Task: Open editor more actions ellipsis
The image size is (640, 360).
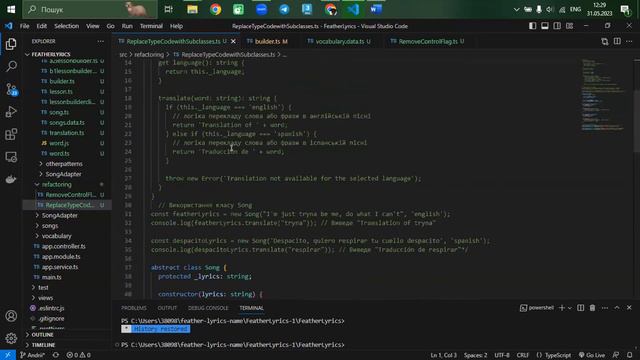Action: click(629, 41)
